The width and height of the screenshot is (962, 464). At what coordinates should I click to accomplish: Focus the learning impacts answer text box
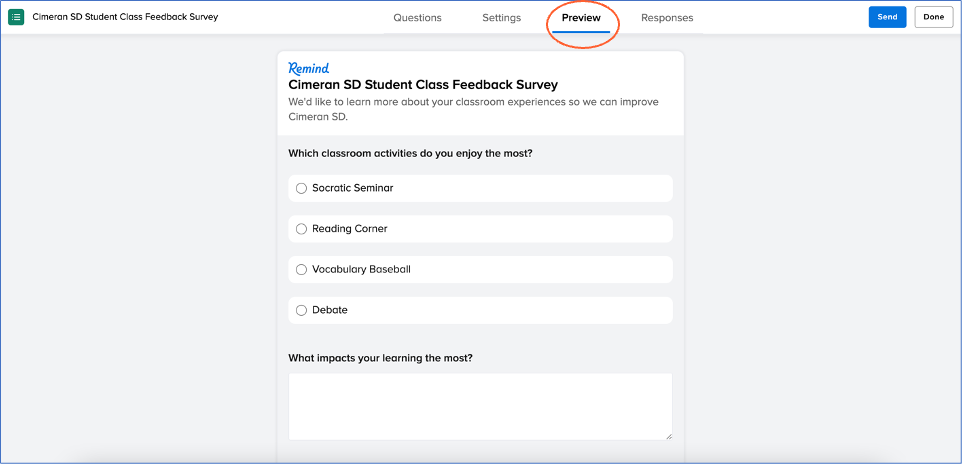click(x=480, y=406)
